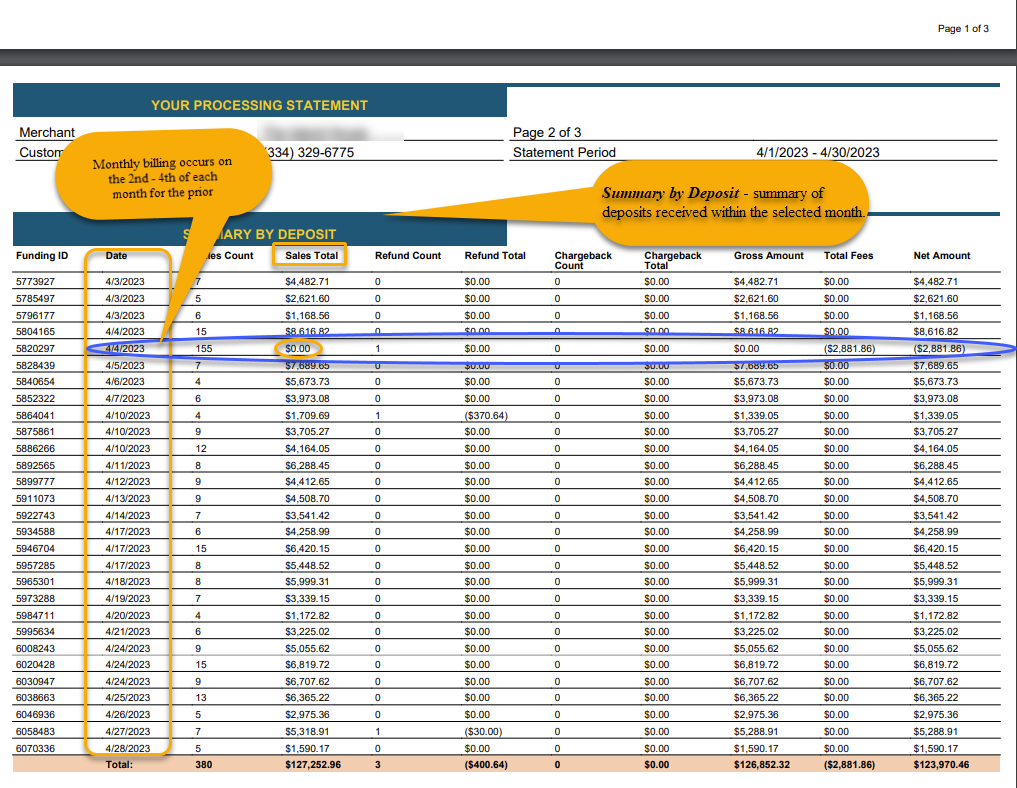This screenshot has height=788, width=1017.
Task: Click the date 4/13/2023
Action: tap(128, 498)
